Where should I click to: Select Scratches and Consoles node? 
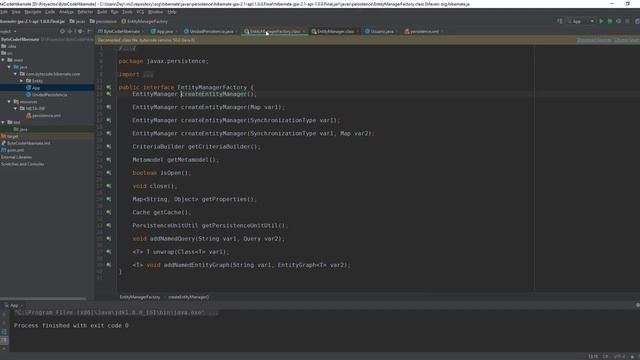[x=22, y=164]
